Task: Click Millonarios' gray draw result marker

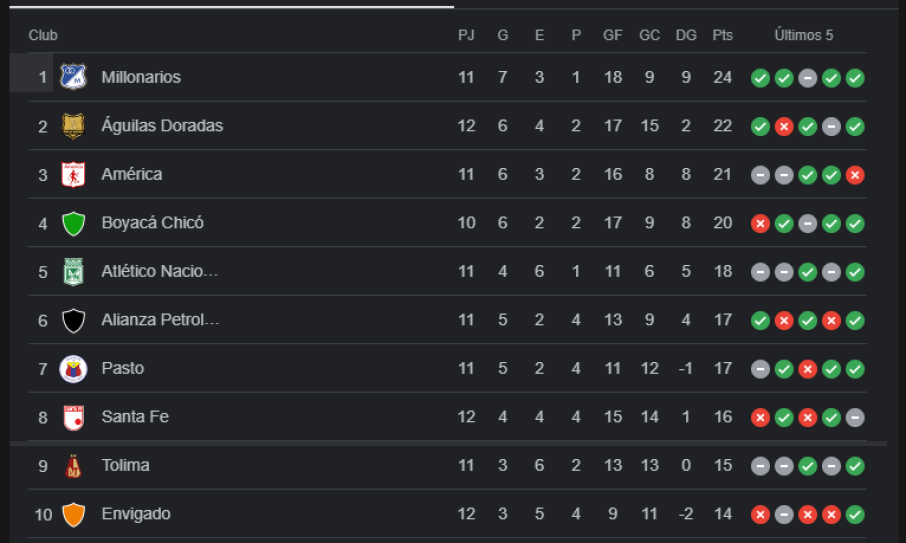Action: pos(808,77)
